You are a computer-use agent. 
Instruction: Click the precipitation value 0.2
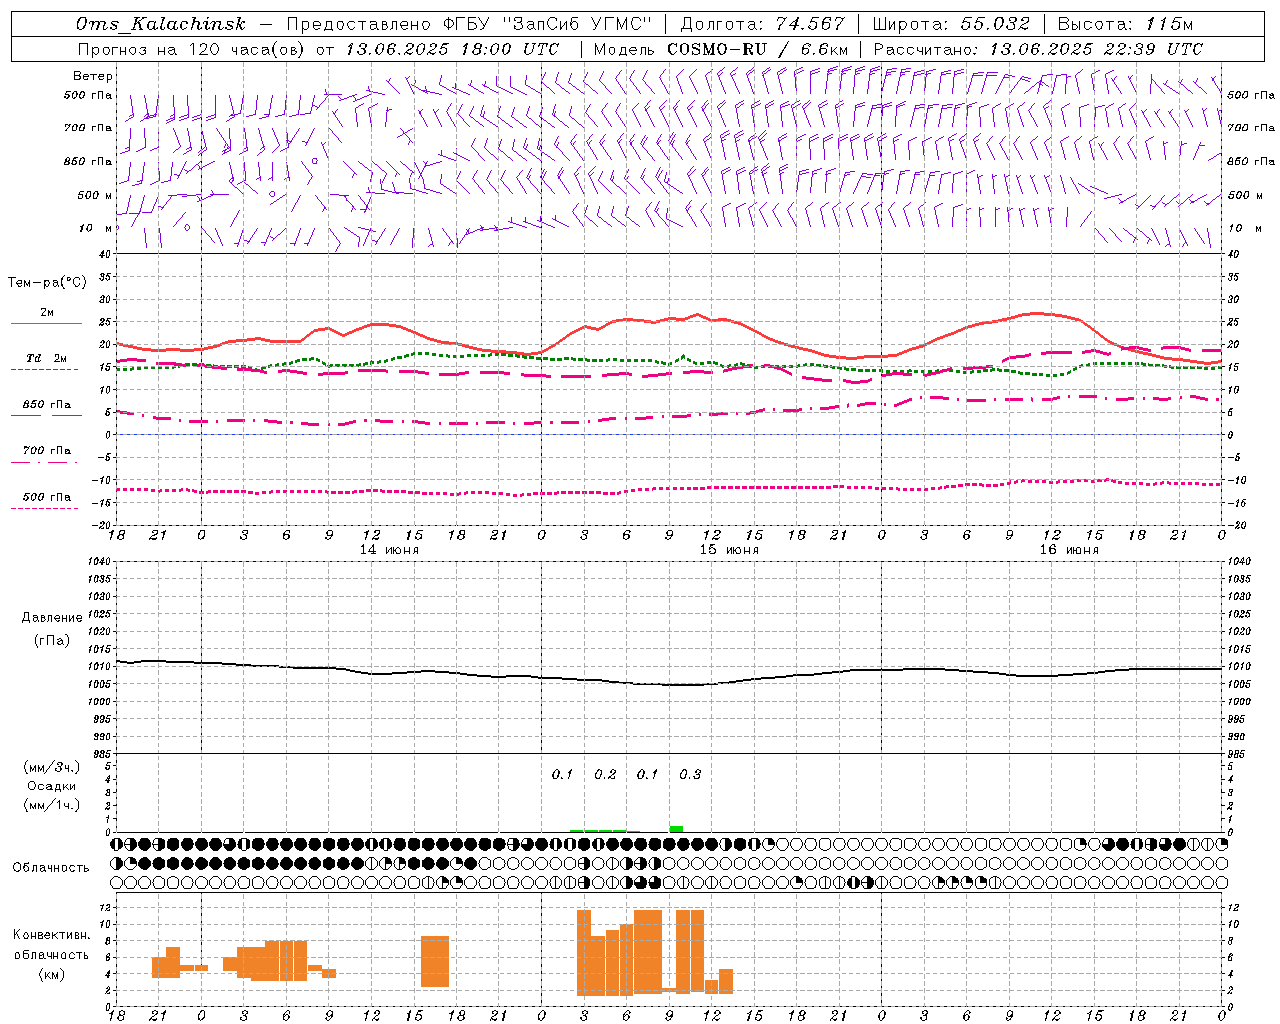[x=605, y=774]
